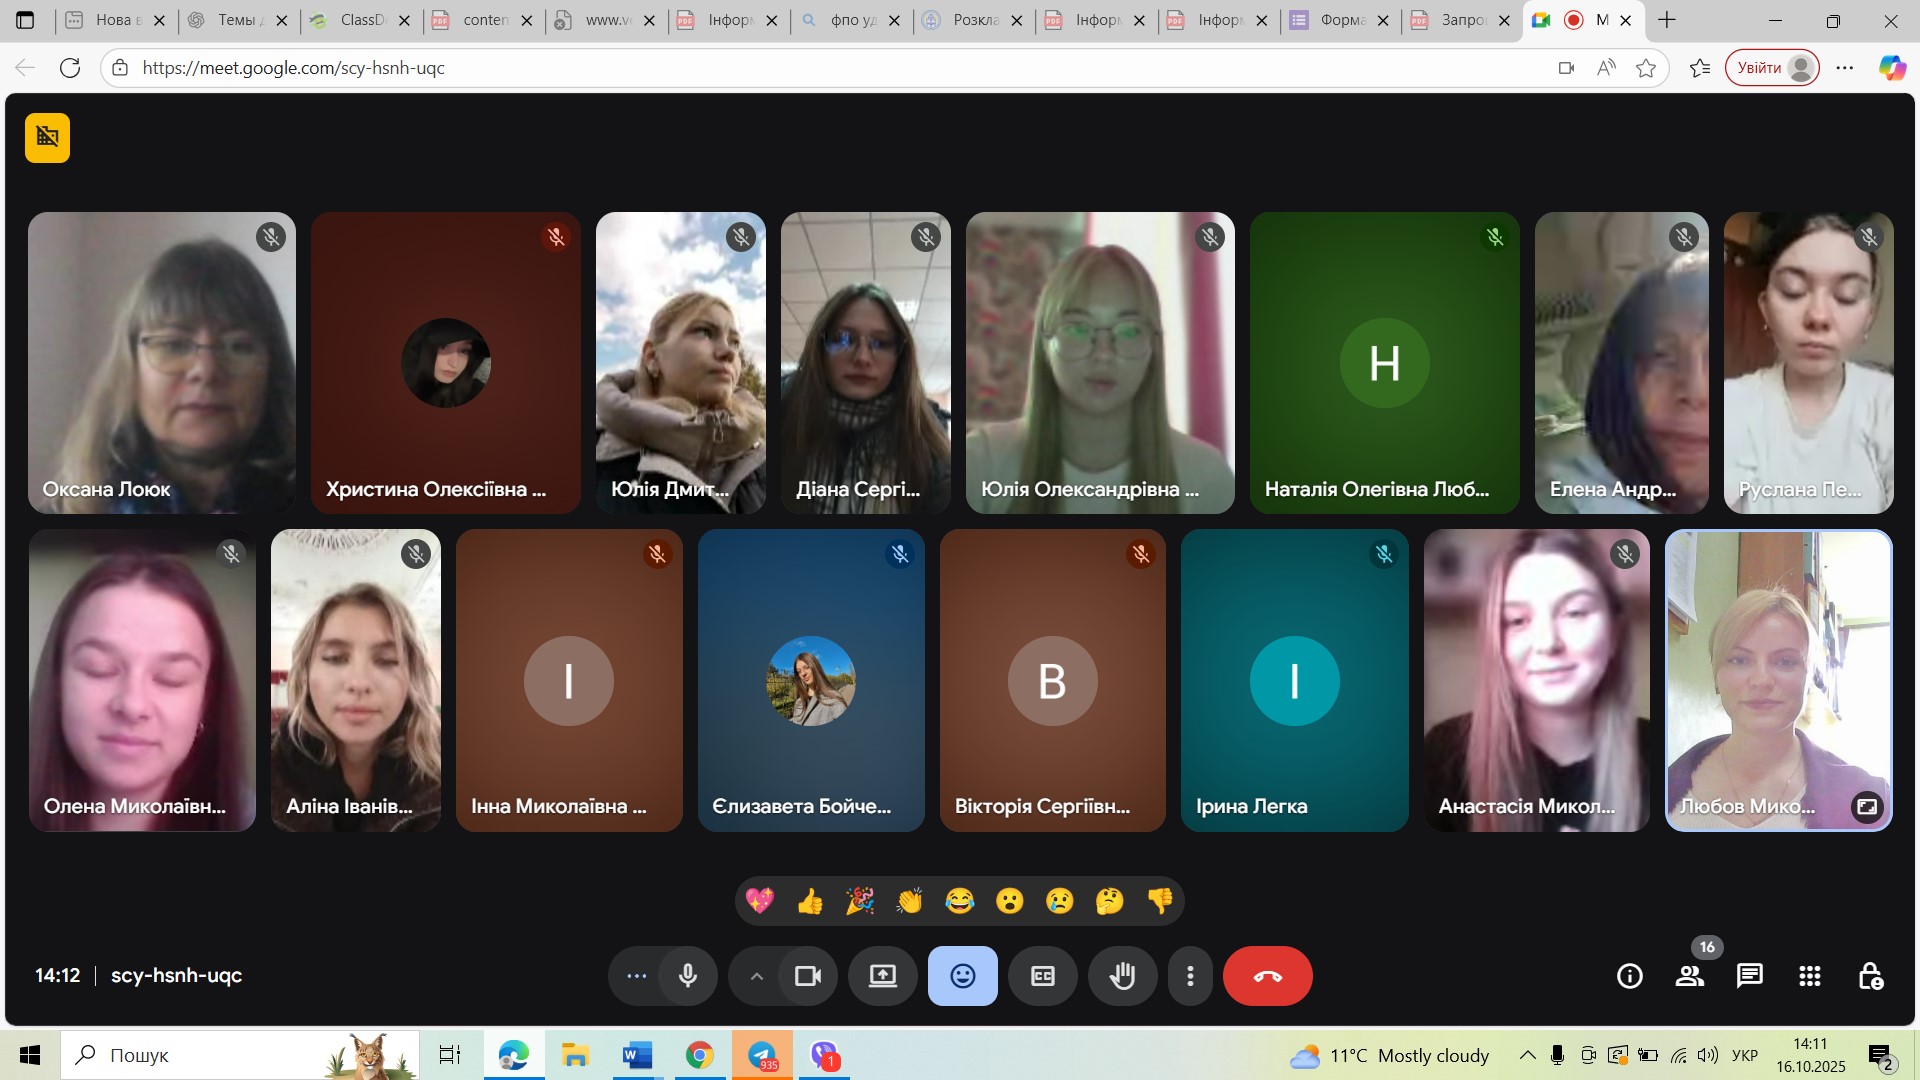The height and width of the screenshot is (1080, 1920).
Task: Open meeting details info icon
Action: tap(1629, 976)
